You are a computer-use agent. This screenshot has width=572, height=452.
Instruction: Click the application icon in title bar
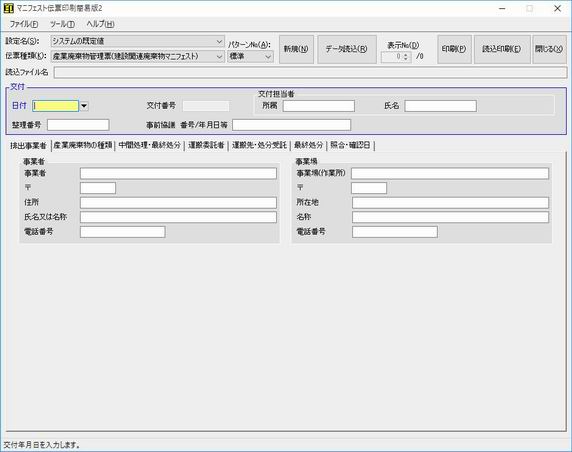(8, 8)
